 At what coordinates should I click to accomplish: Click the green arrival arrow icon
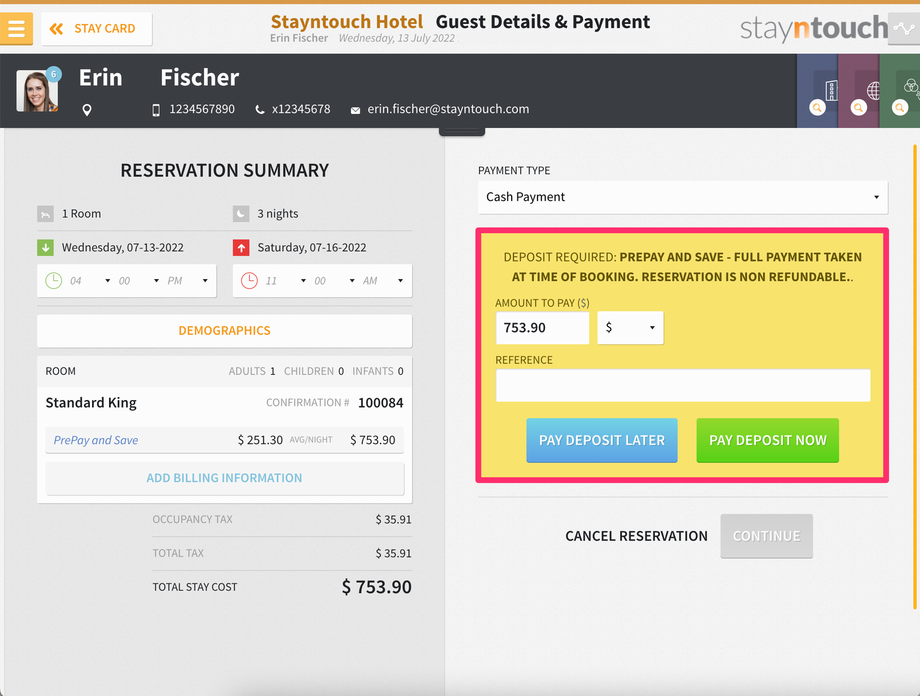(x=45, y=248)
